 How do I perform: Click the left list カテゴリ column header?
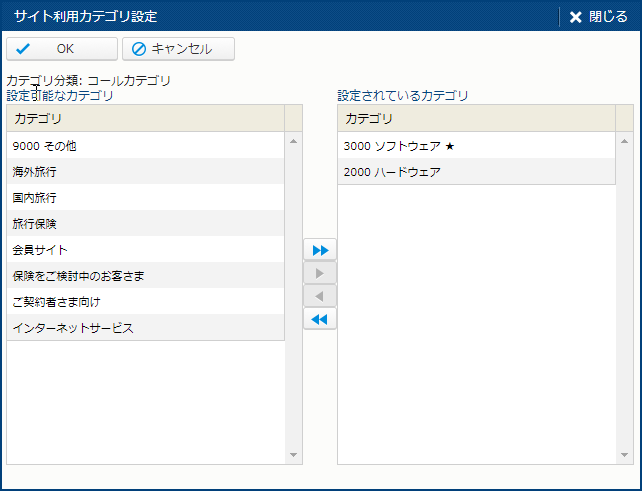(145, 119)
